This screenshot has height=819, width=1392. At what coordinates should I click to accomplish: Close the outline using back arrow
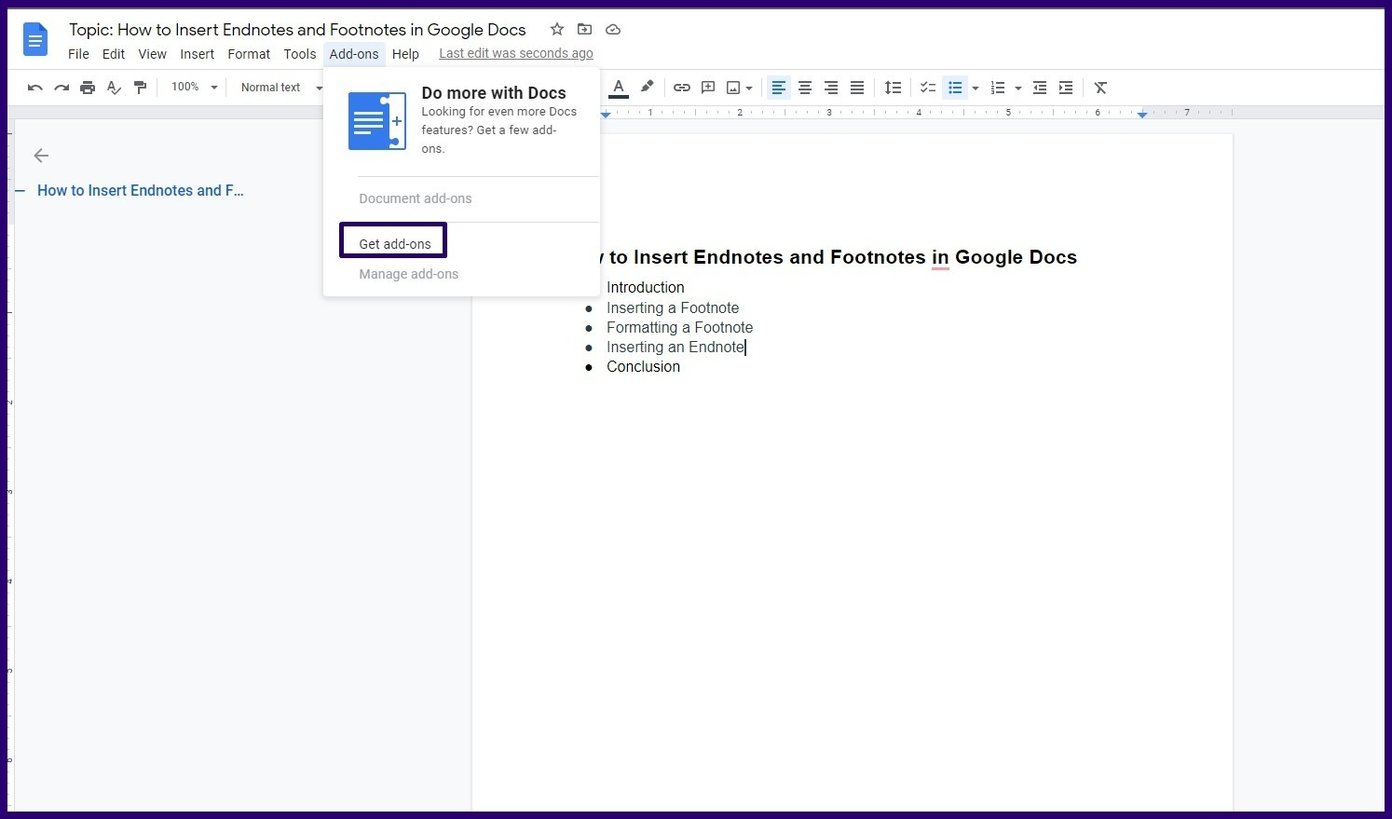point(41,155)
